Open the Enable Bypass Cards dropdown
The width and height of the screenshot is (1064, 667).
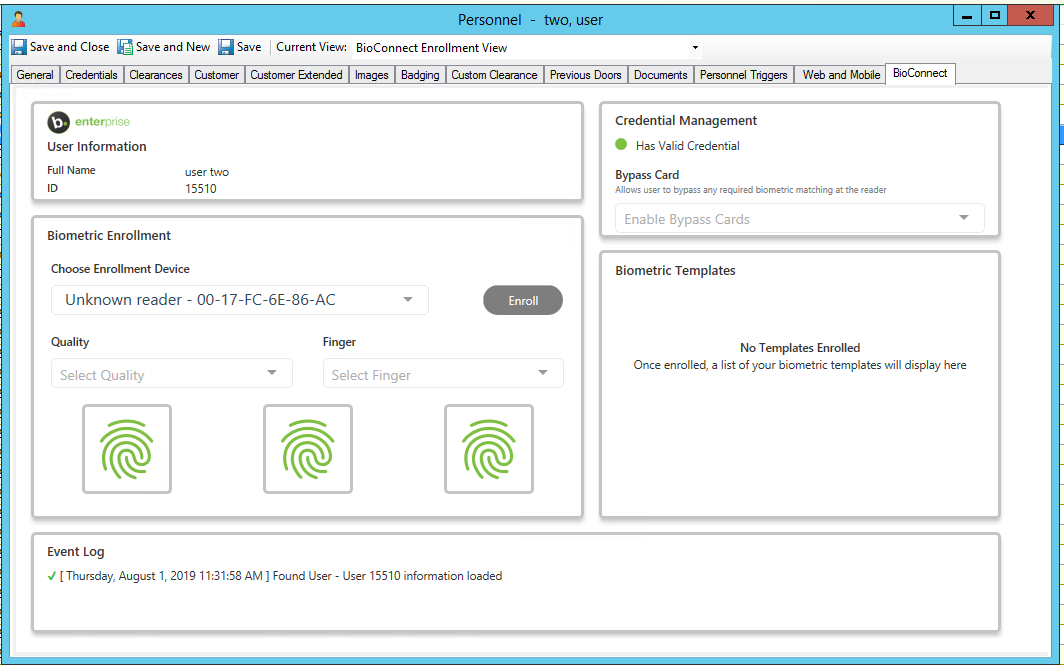pyautogui.click(x=799, y=219)
